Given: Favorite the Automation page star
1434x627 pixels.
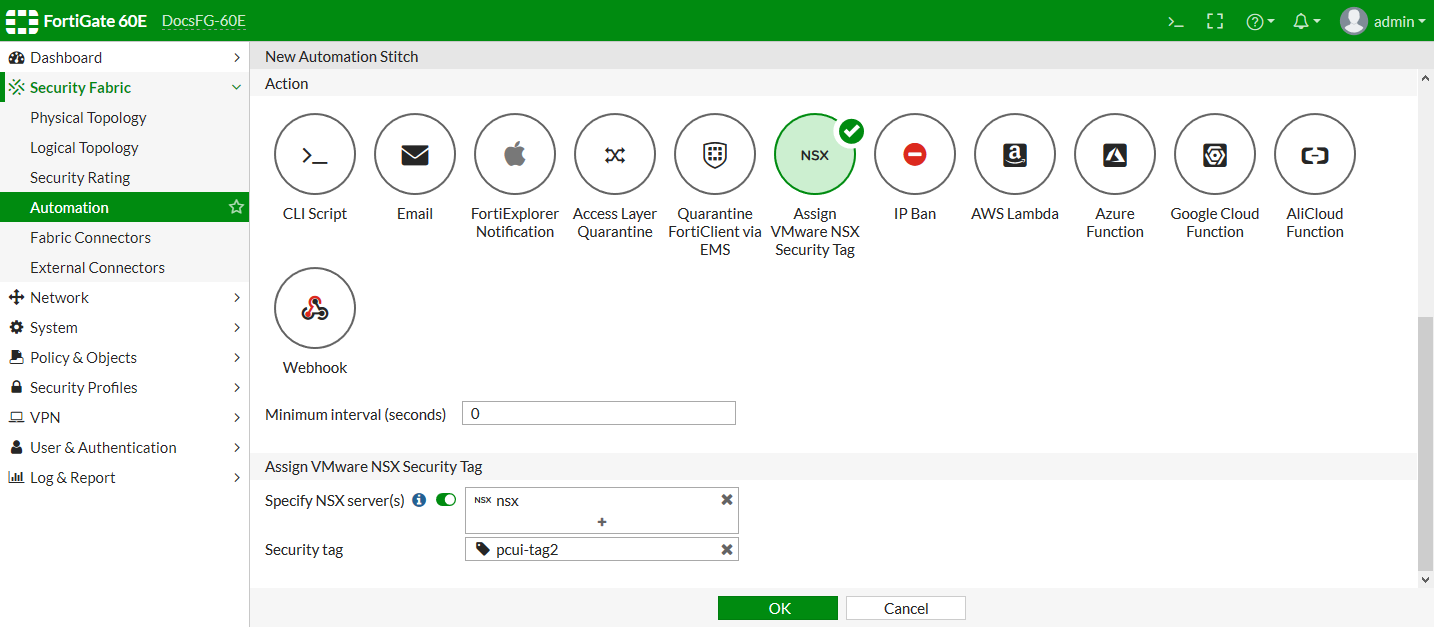Looking at the screenshot, I should click(x=236, y=207).
